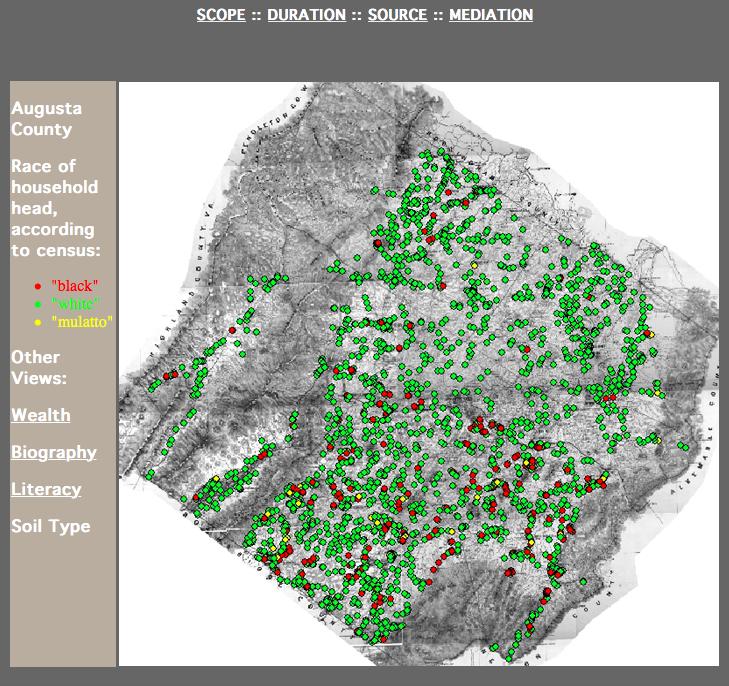Open the SOURCE link in top navigation
Viewport: 729px width, 686px height.
pyautogui.click(x=398, y=15)
